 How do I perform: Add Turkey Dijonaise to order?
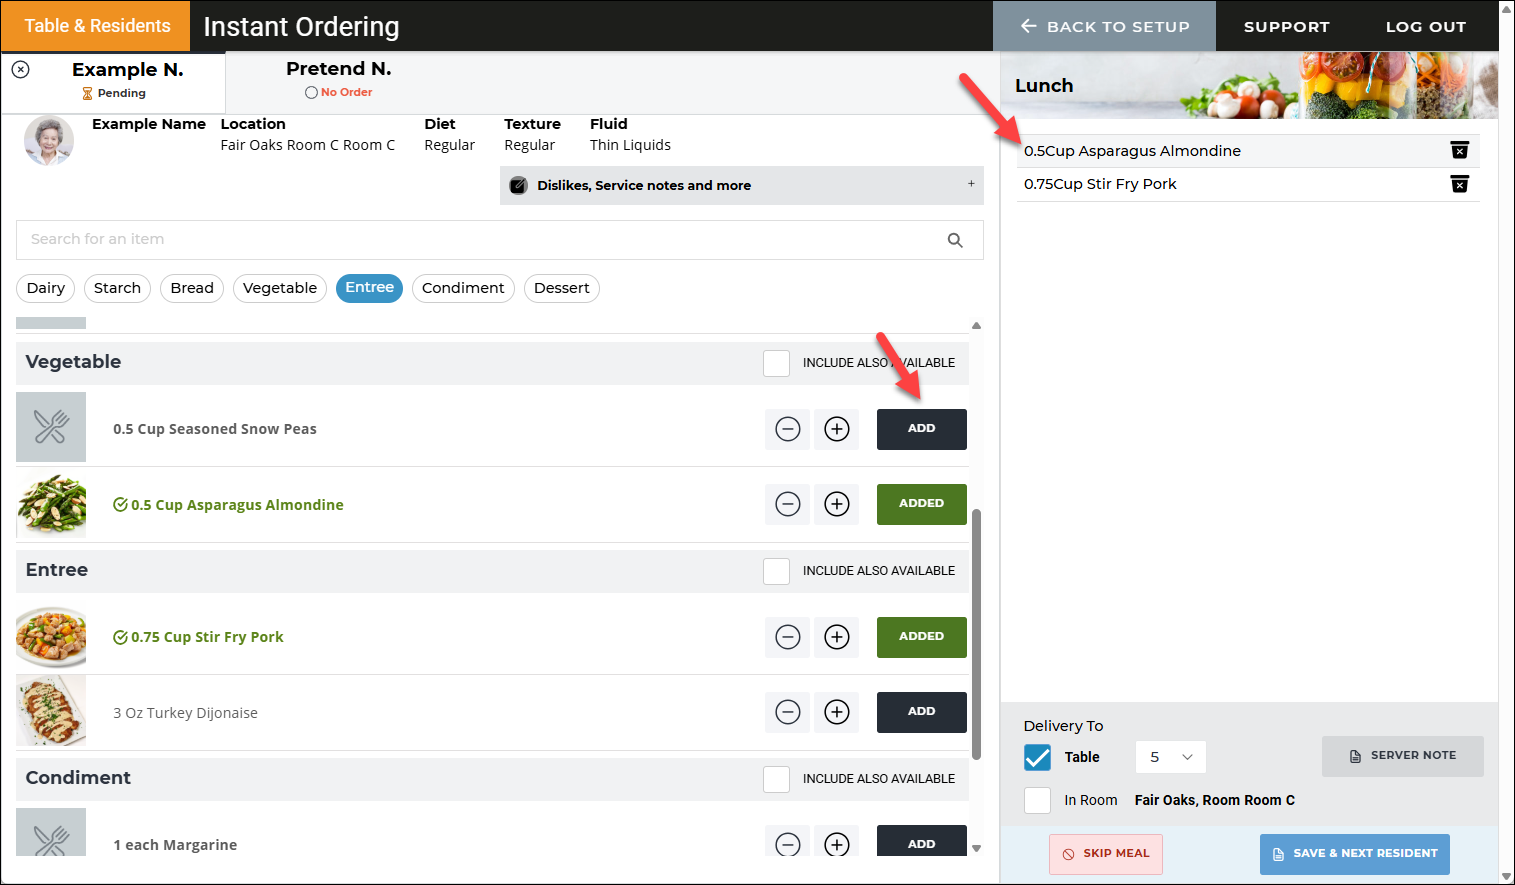pyautogui.click(x=921, y=712)
